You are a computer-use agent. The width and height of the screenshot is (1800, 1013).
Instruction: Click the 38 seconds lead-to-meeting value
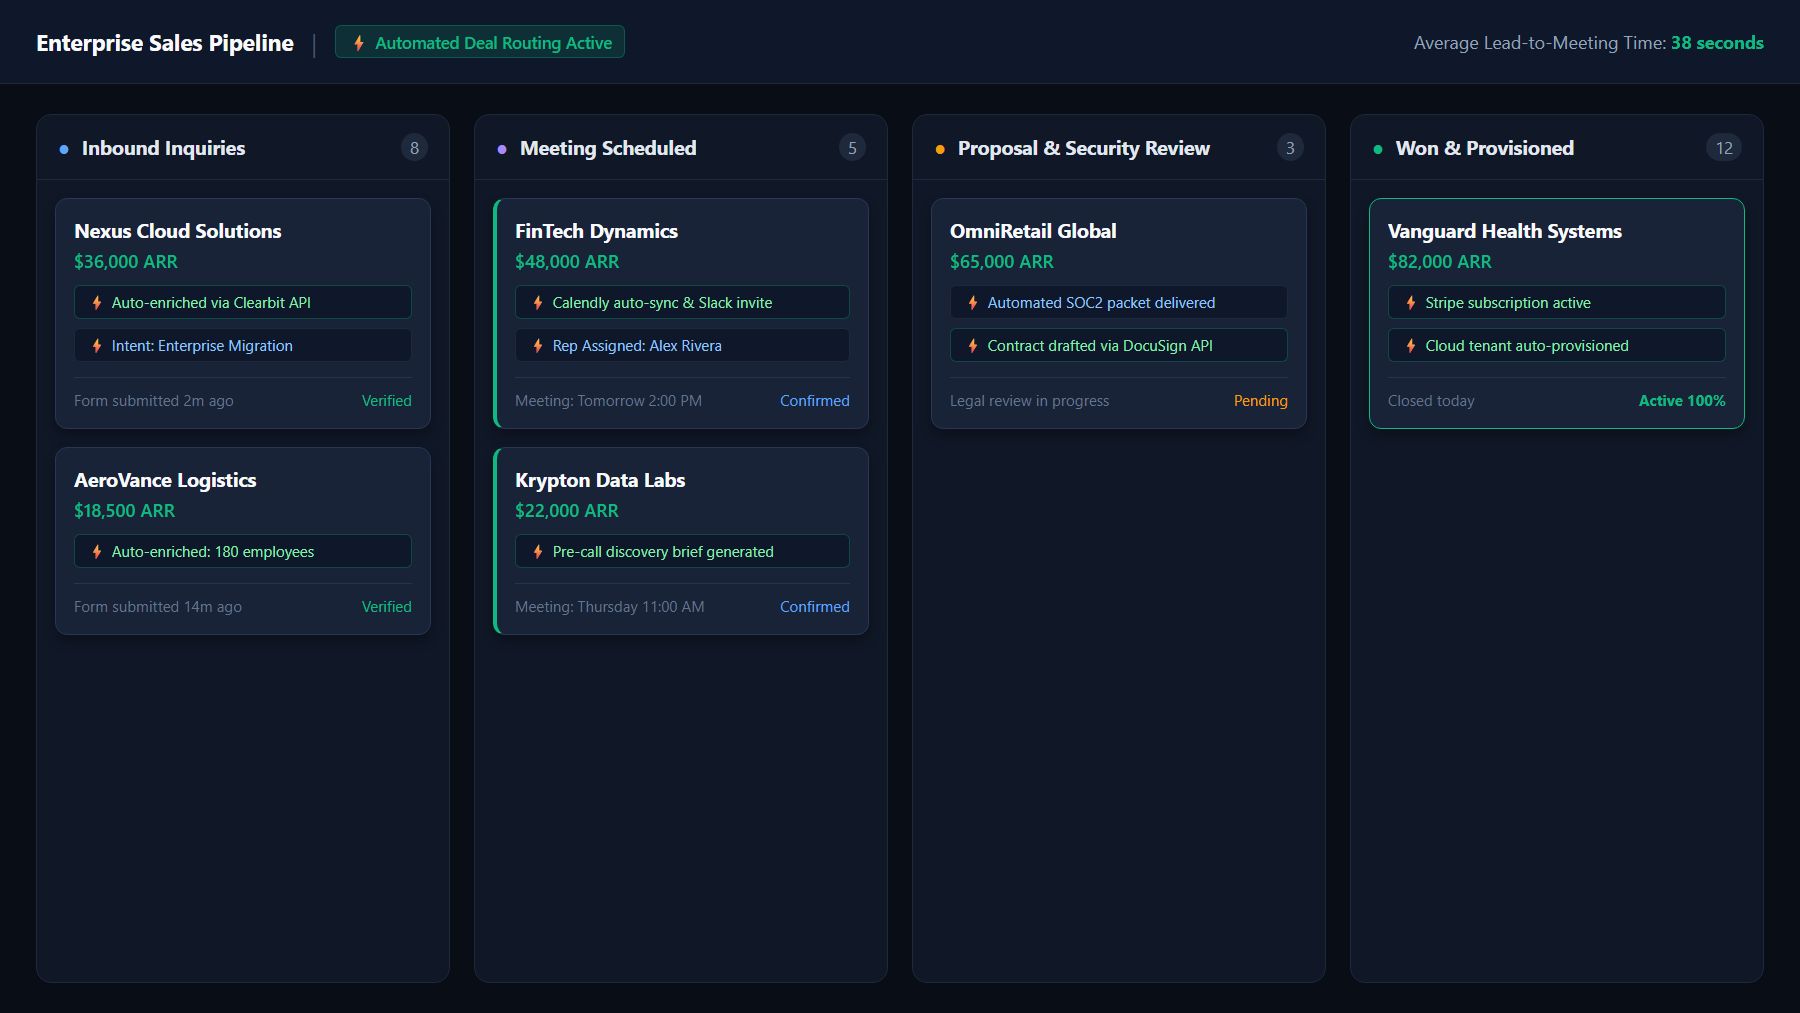1717,43
